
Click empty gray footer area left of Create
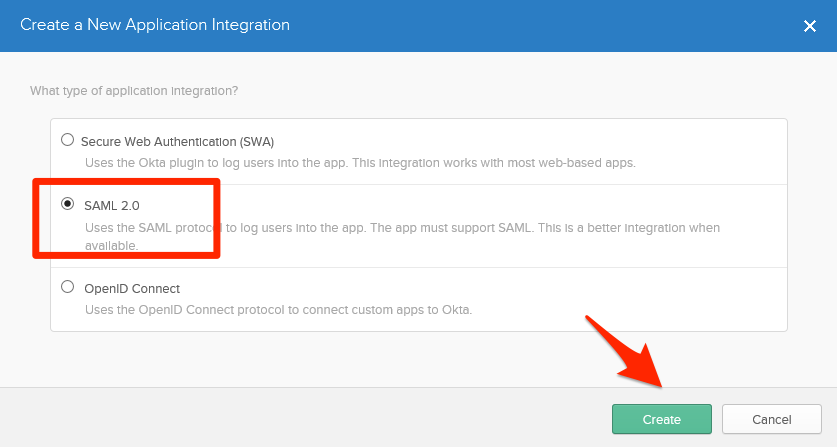pyautogui.click(x=300, y=418)
